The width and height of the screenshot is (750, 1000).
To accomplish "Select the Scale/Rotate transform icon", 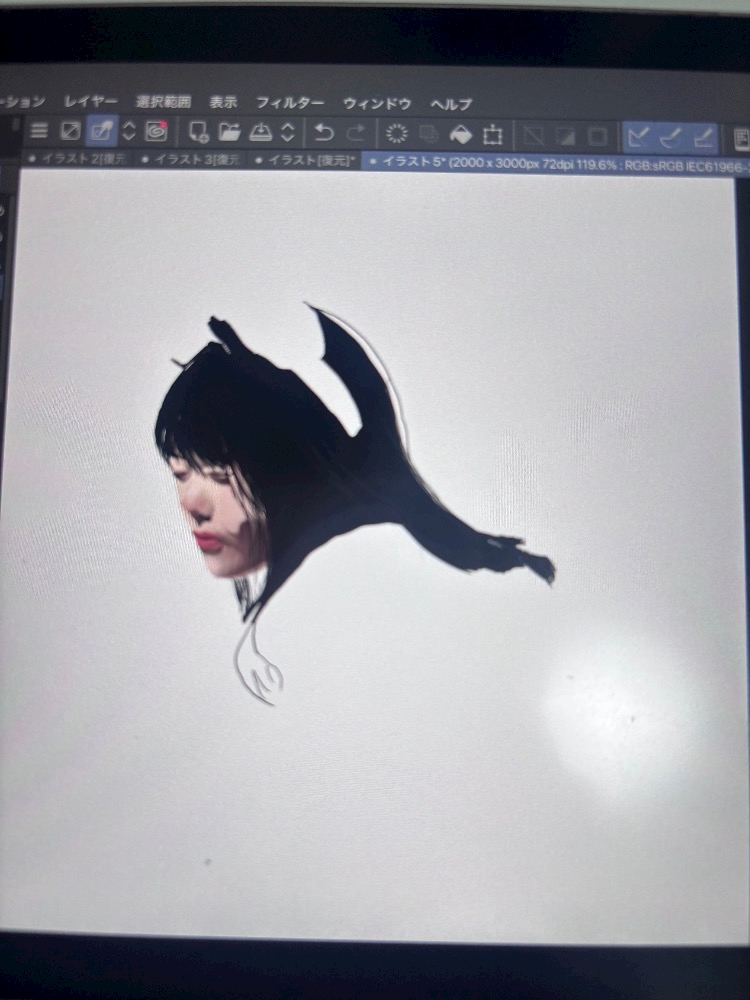I will click(x=492, y=134).
